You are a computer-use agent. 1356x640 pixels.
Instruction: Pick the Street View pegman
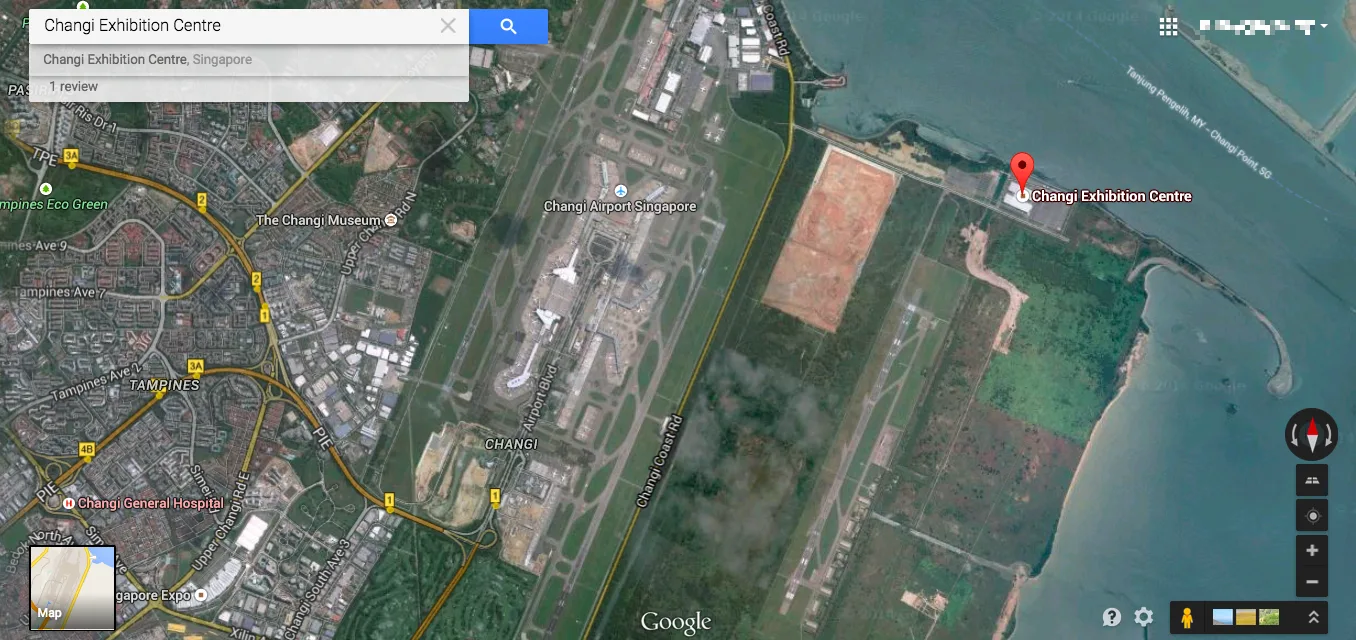point(1187,618)
